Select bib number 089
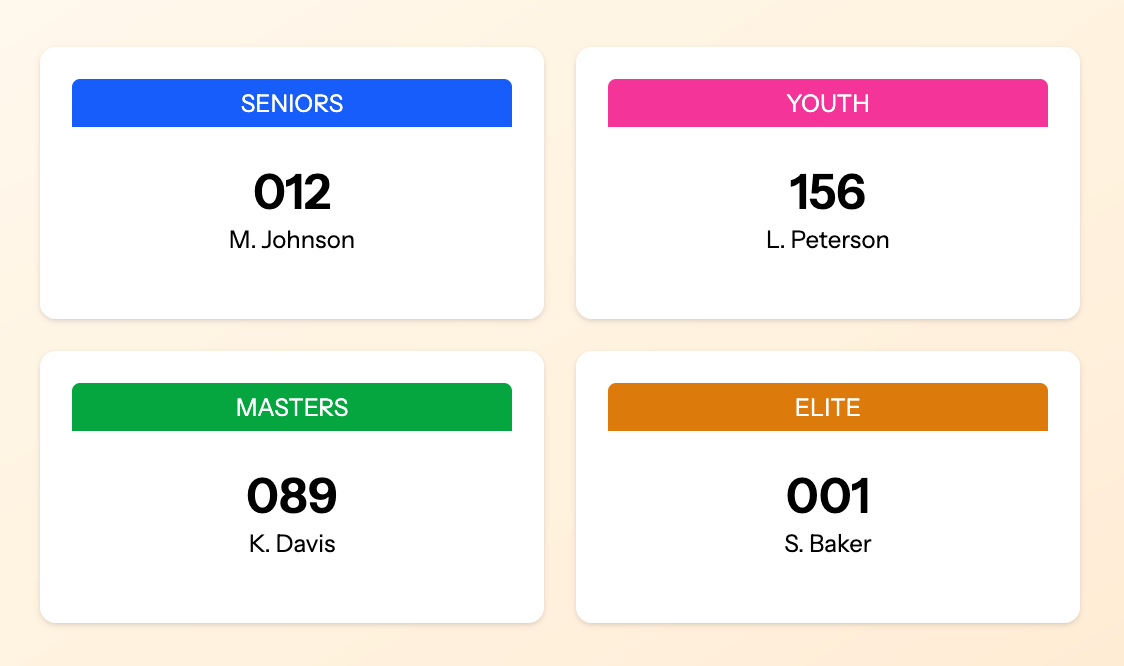 click(292, 496)
